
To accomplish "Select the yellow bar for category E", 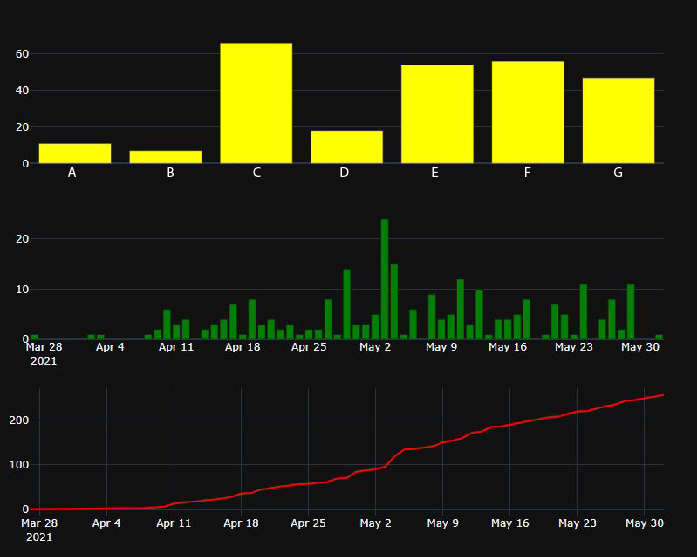I will (437, 114).
